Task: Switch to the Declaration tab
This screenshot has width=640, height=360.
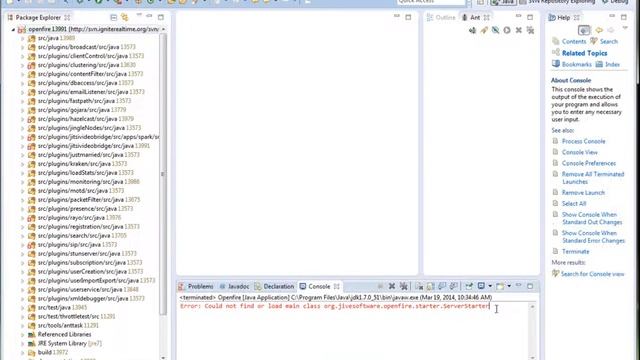Action: click(274, 286)
